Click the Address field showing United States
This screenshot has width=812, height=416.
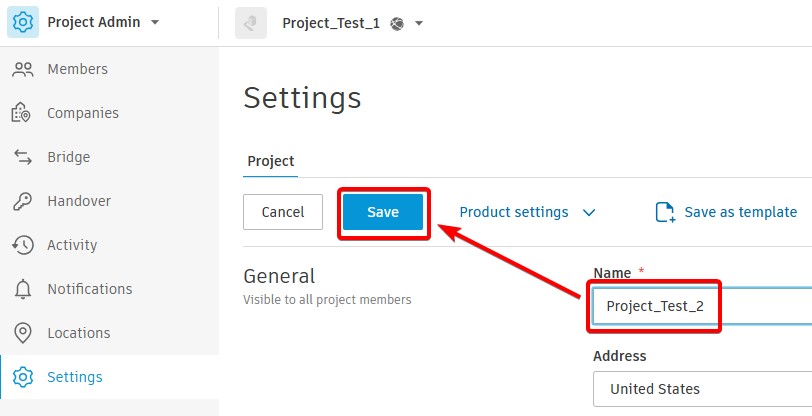point(702,389)
